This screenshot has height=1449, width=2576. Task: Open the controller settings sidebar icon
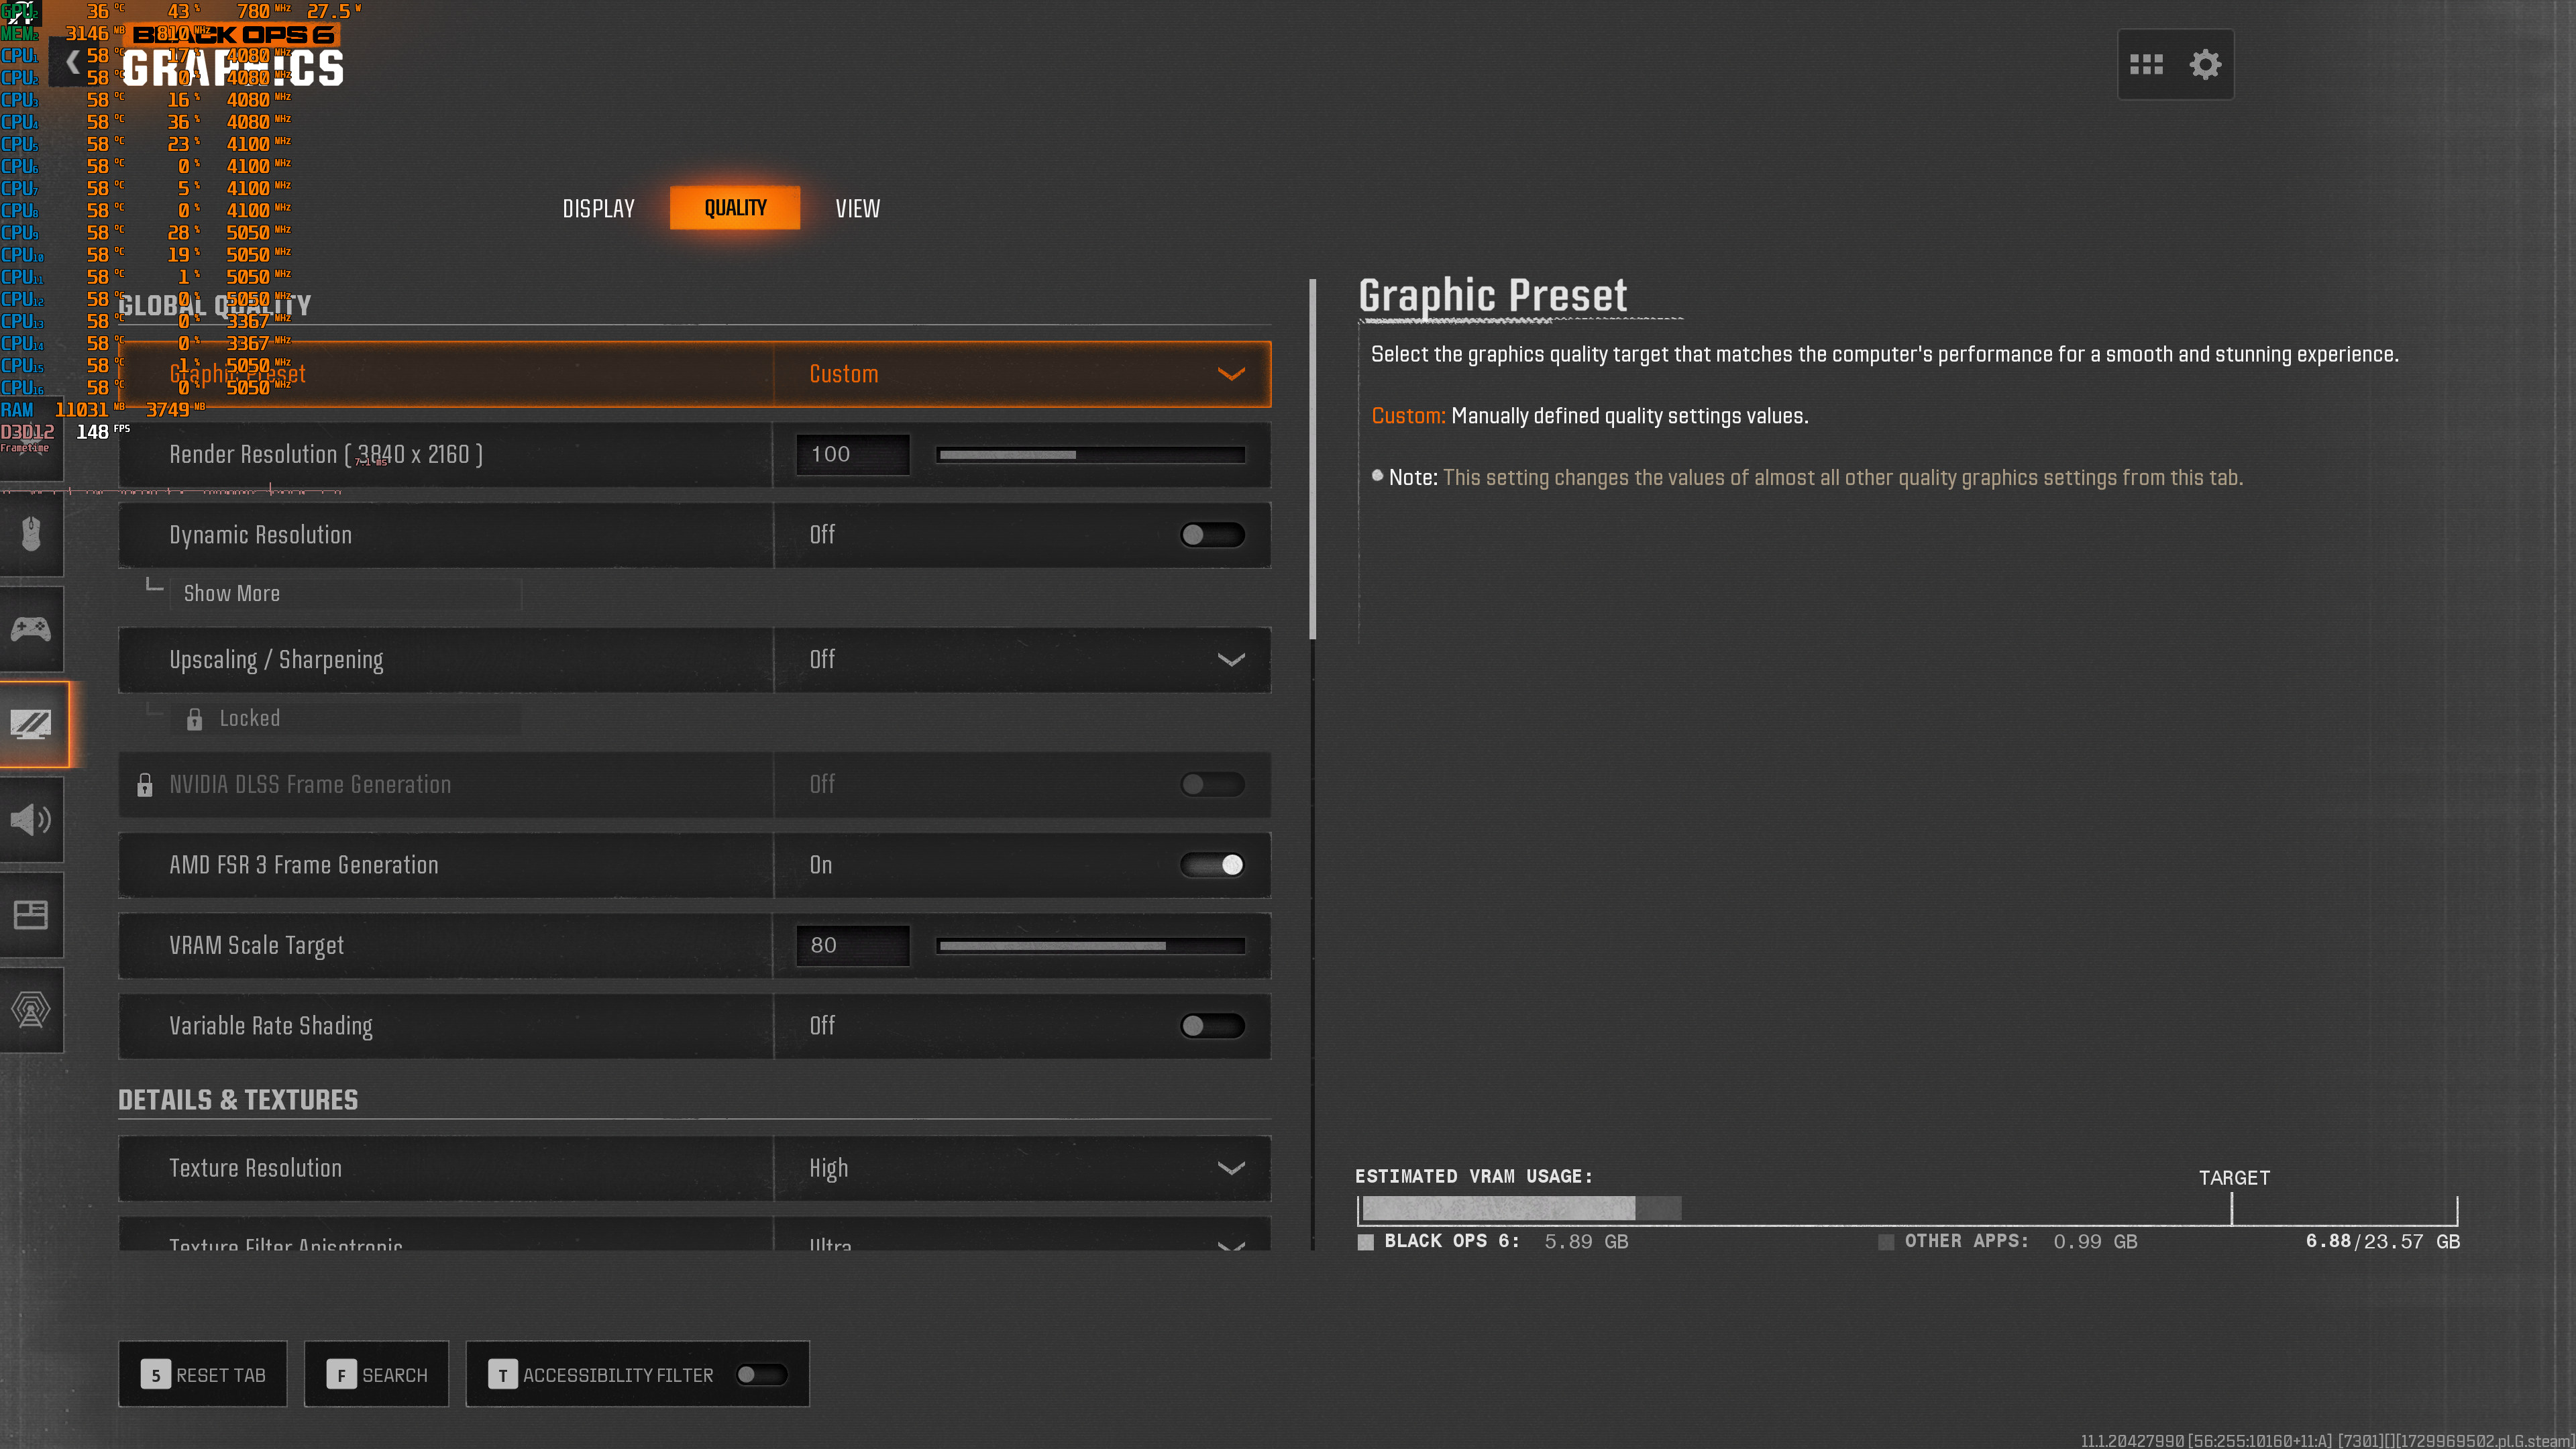31,629
